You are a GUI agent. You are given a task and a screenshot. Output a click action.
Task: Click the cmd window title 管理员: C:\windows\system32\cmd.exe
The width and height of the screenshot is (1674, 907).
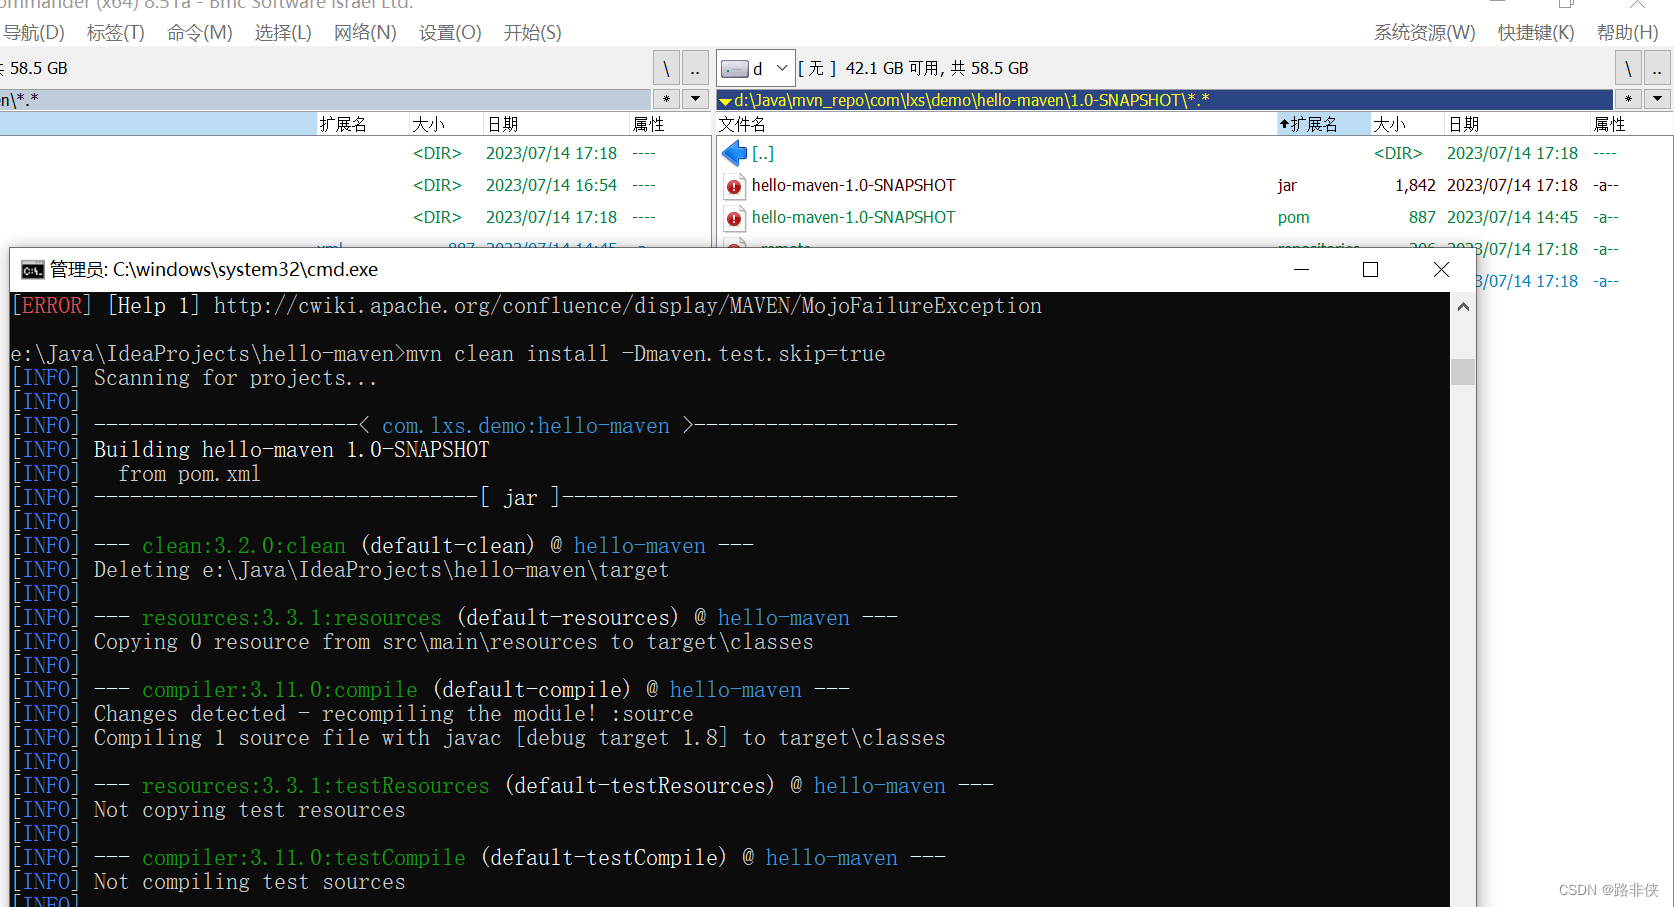pyautogui.click(x=214, y=270)
